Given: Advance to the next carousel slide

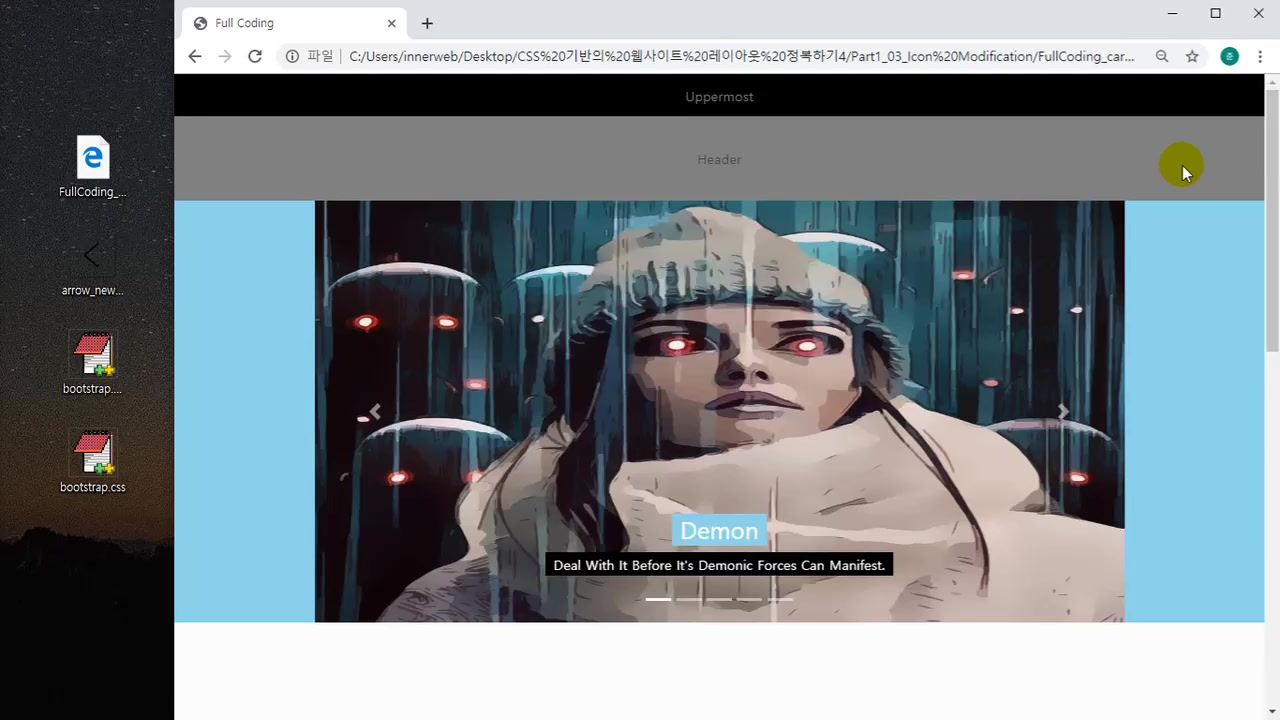Looking at the screenshot, I should click(x=1063, y=411).
